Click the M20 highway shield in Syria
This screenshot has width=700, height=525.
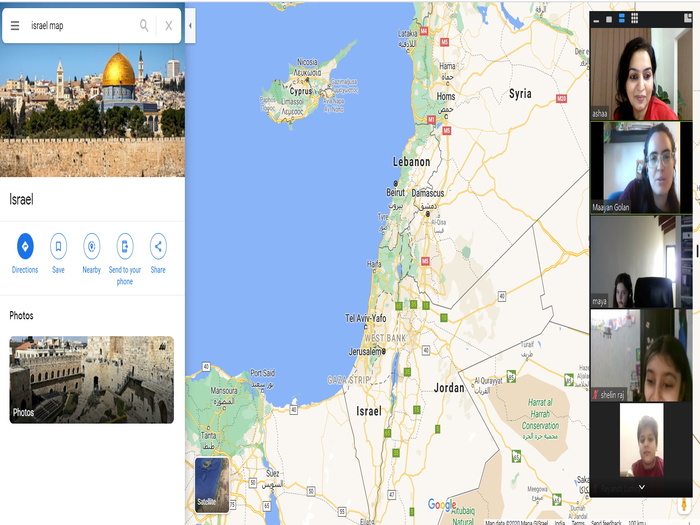pyautogui.click(x=561, y=99)
